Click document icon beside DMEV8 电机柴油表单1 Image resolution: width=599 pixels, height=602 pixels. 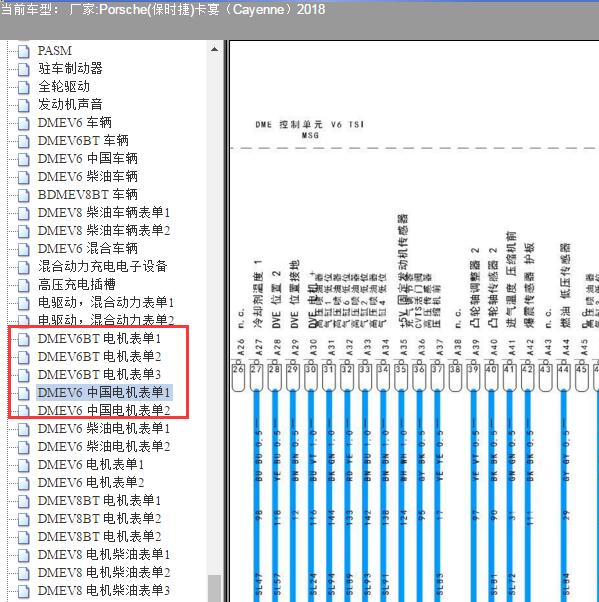23,555
